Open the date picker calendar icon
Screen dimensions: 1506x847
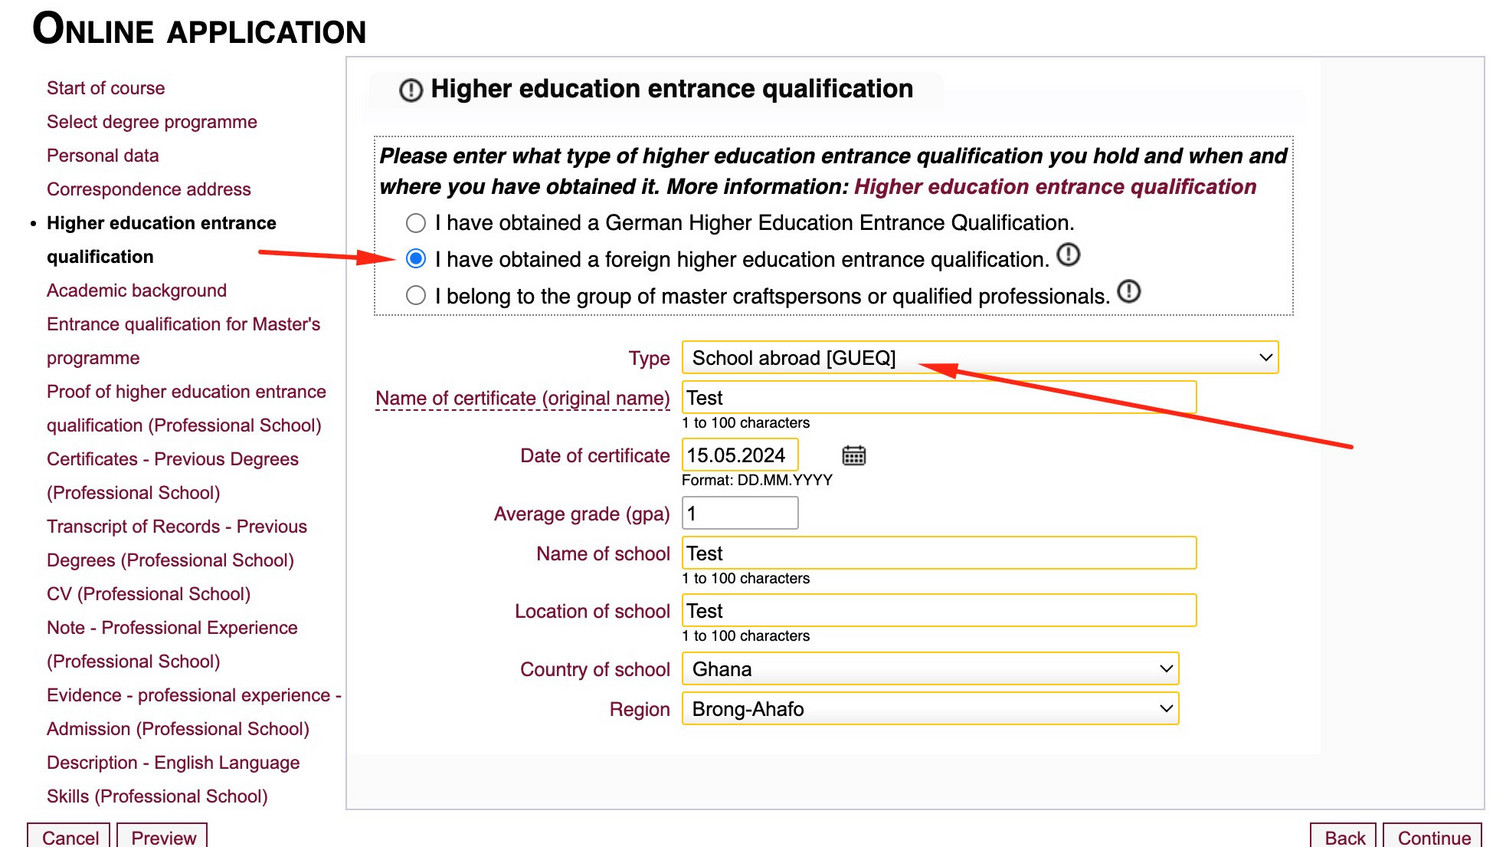point(853,456)
